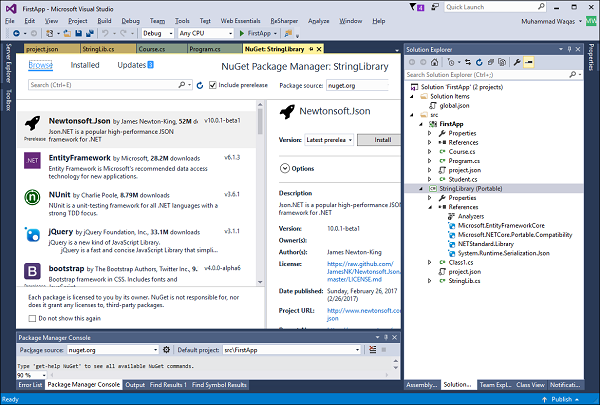Click the New Project toolbar icon
The width and height of the screenshot is (600, 405).
[x=49, y=34]
